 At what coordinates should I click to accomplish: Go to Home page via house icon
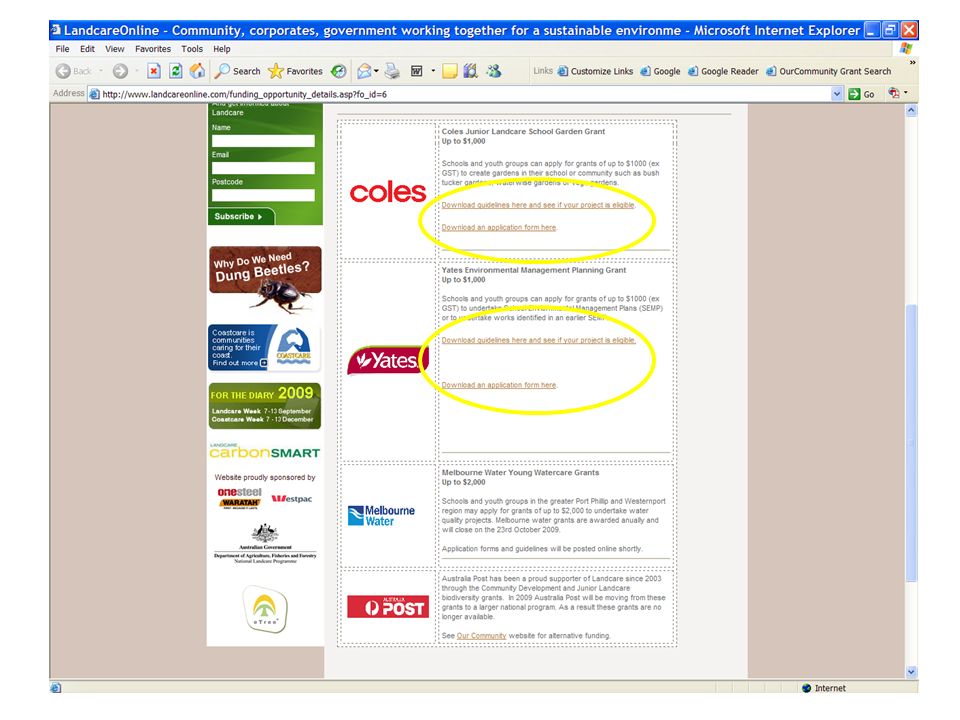[197, 71]
